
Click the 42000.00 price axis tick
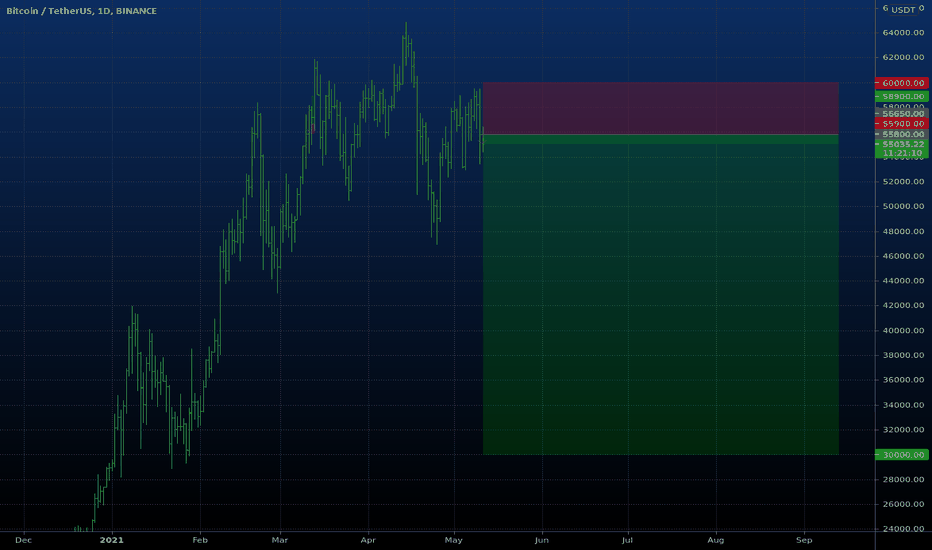click(903, 306)
